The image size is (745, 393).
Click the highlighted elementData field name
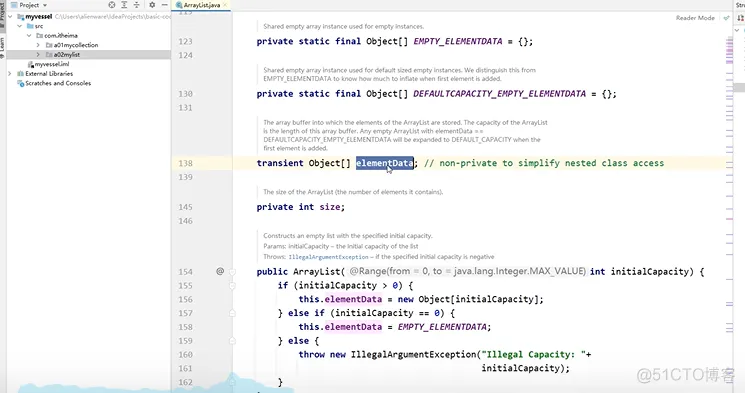(x=385, y=163)
